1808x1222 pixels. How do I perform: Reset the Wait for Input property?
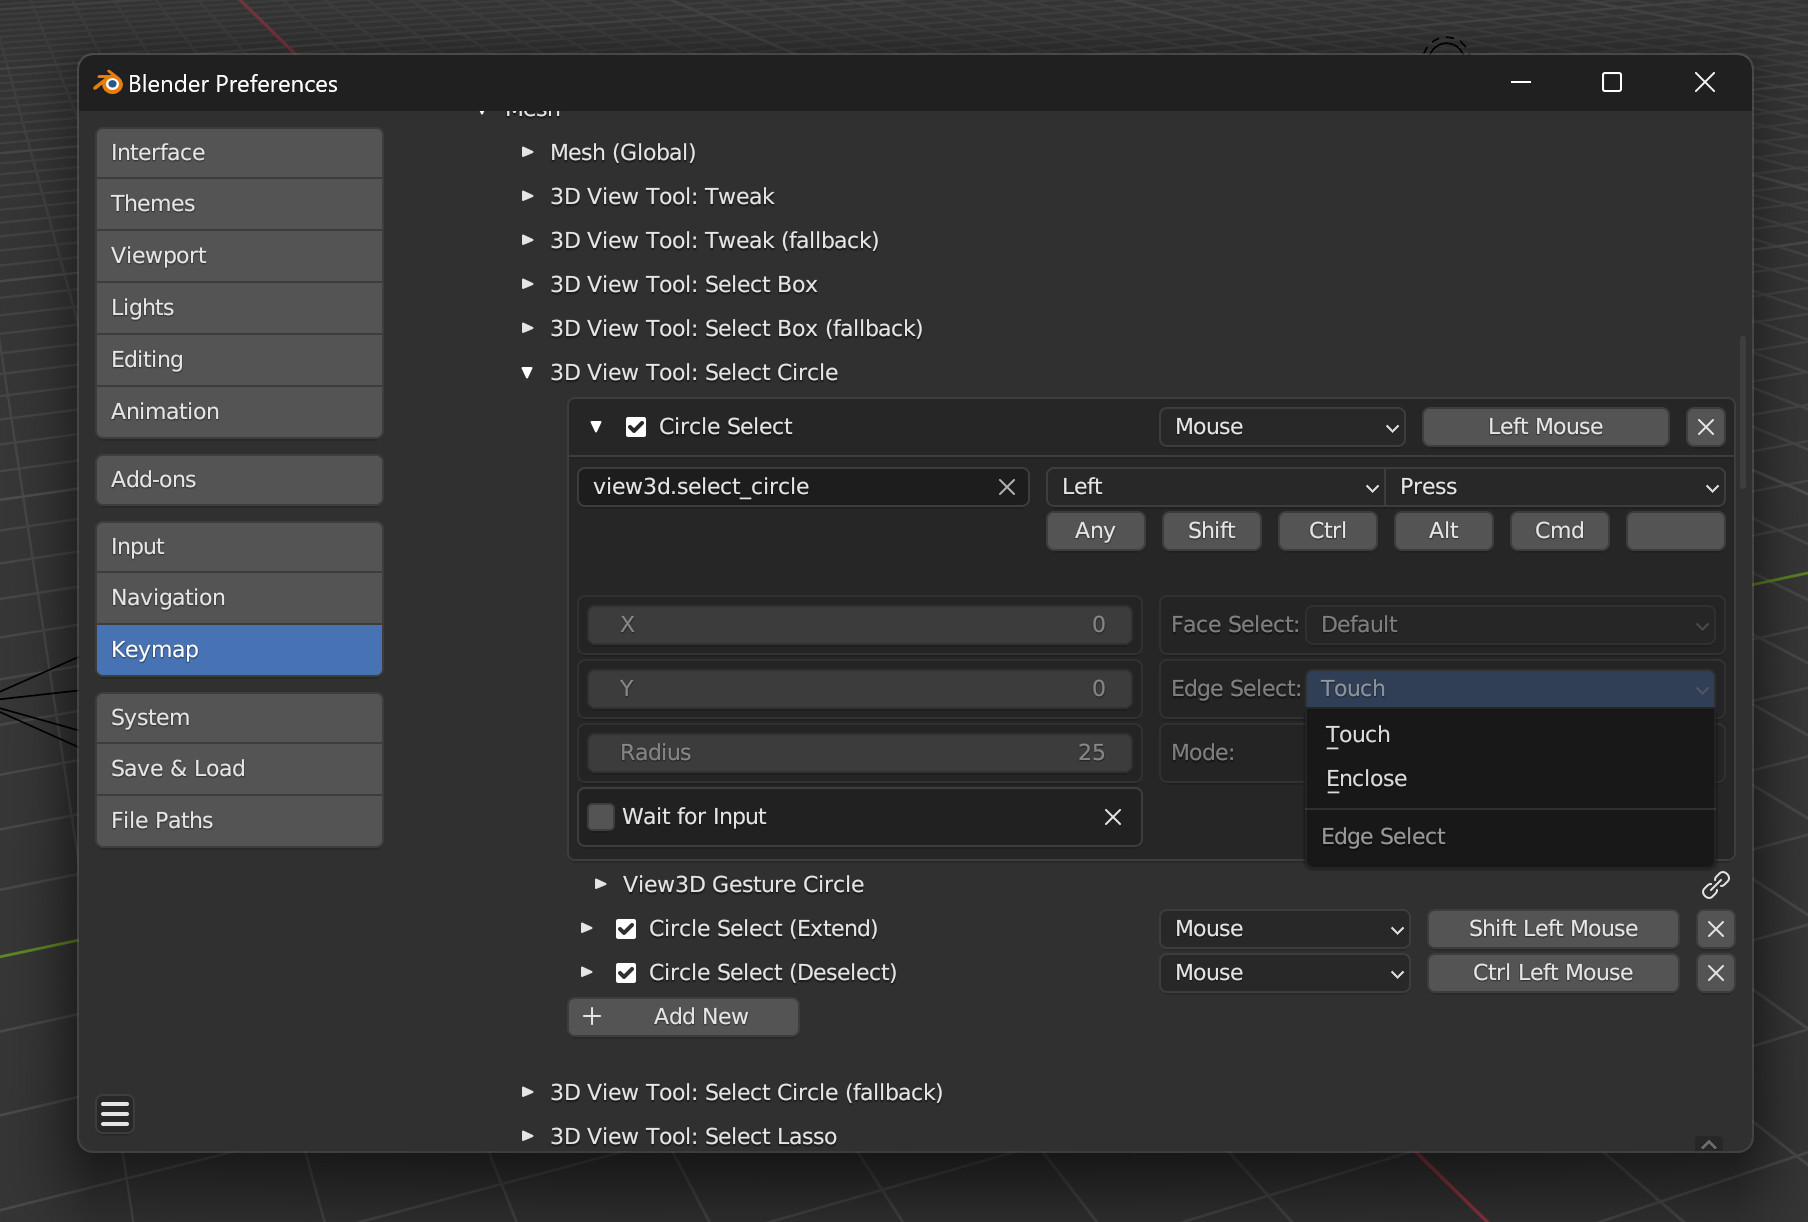tap(1113, 817)
